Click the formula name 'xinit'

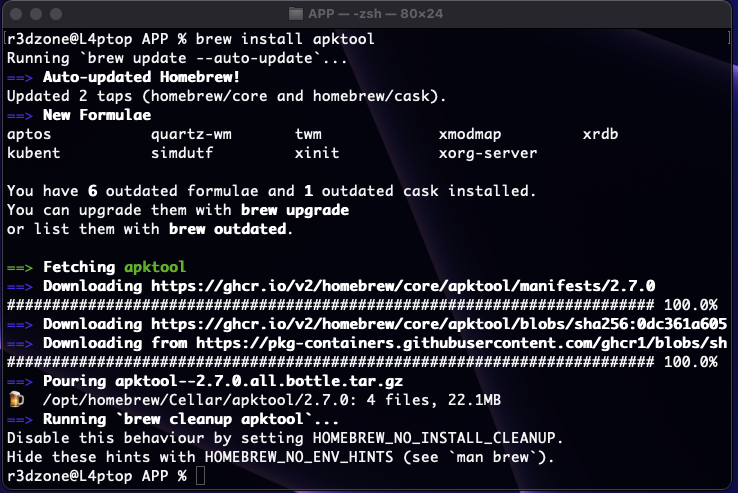click(317, 153)
